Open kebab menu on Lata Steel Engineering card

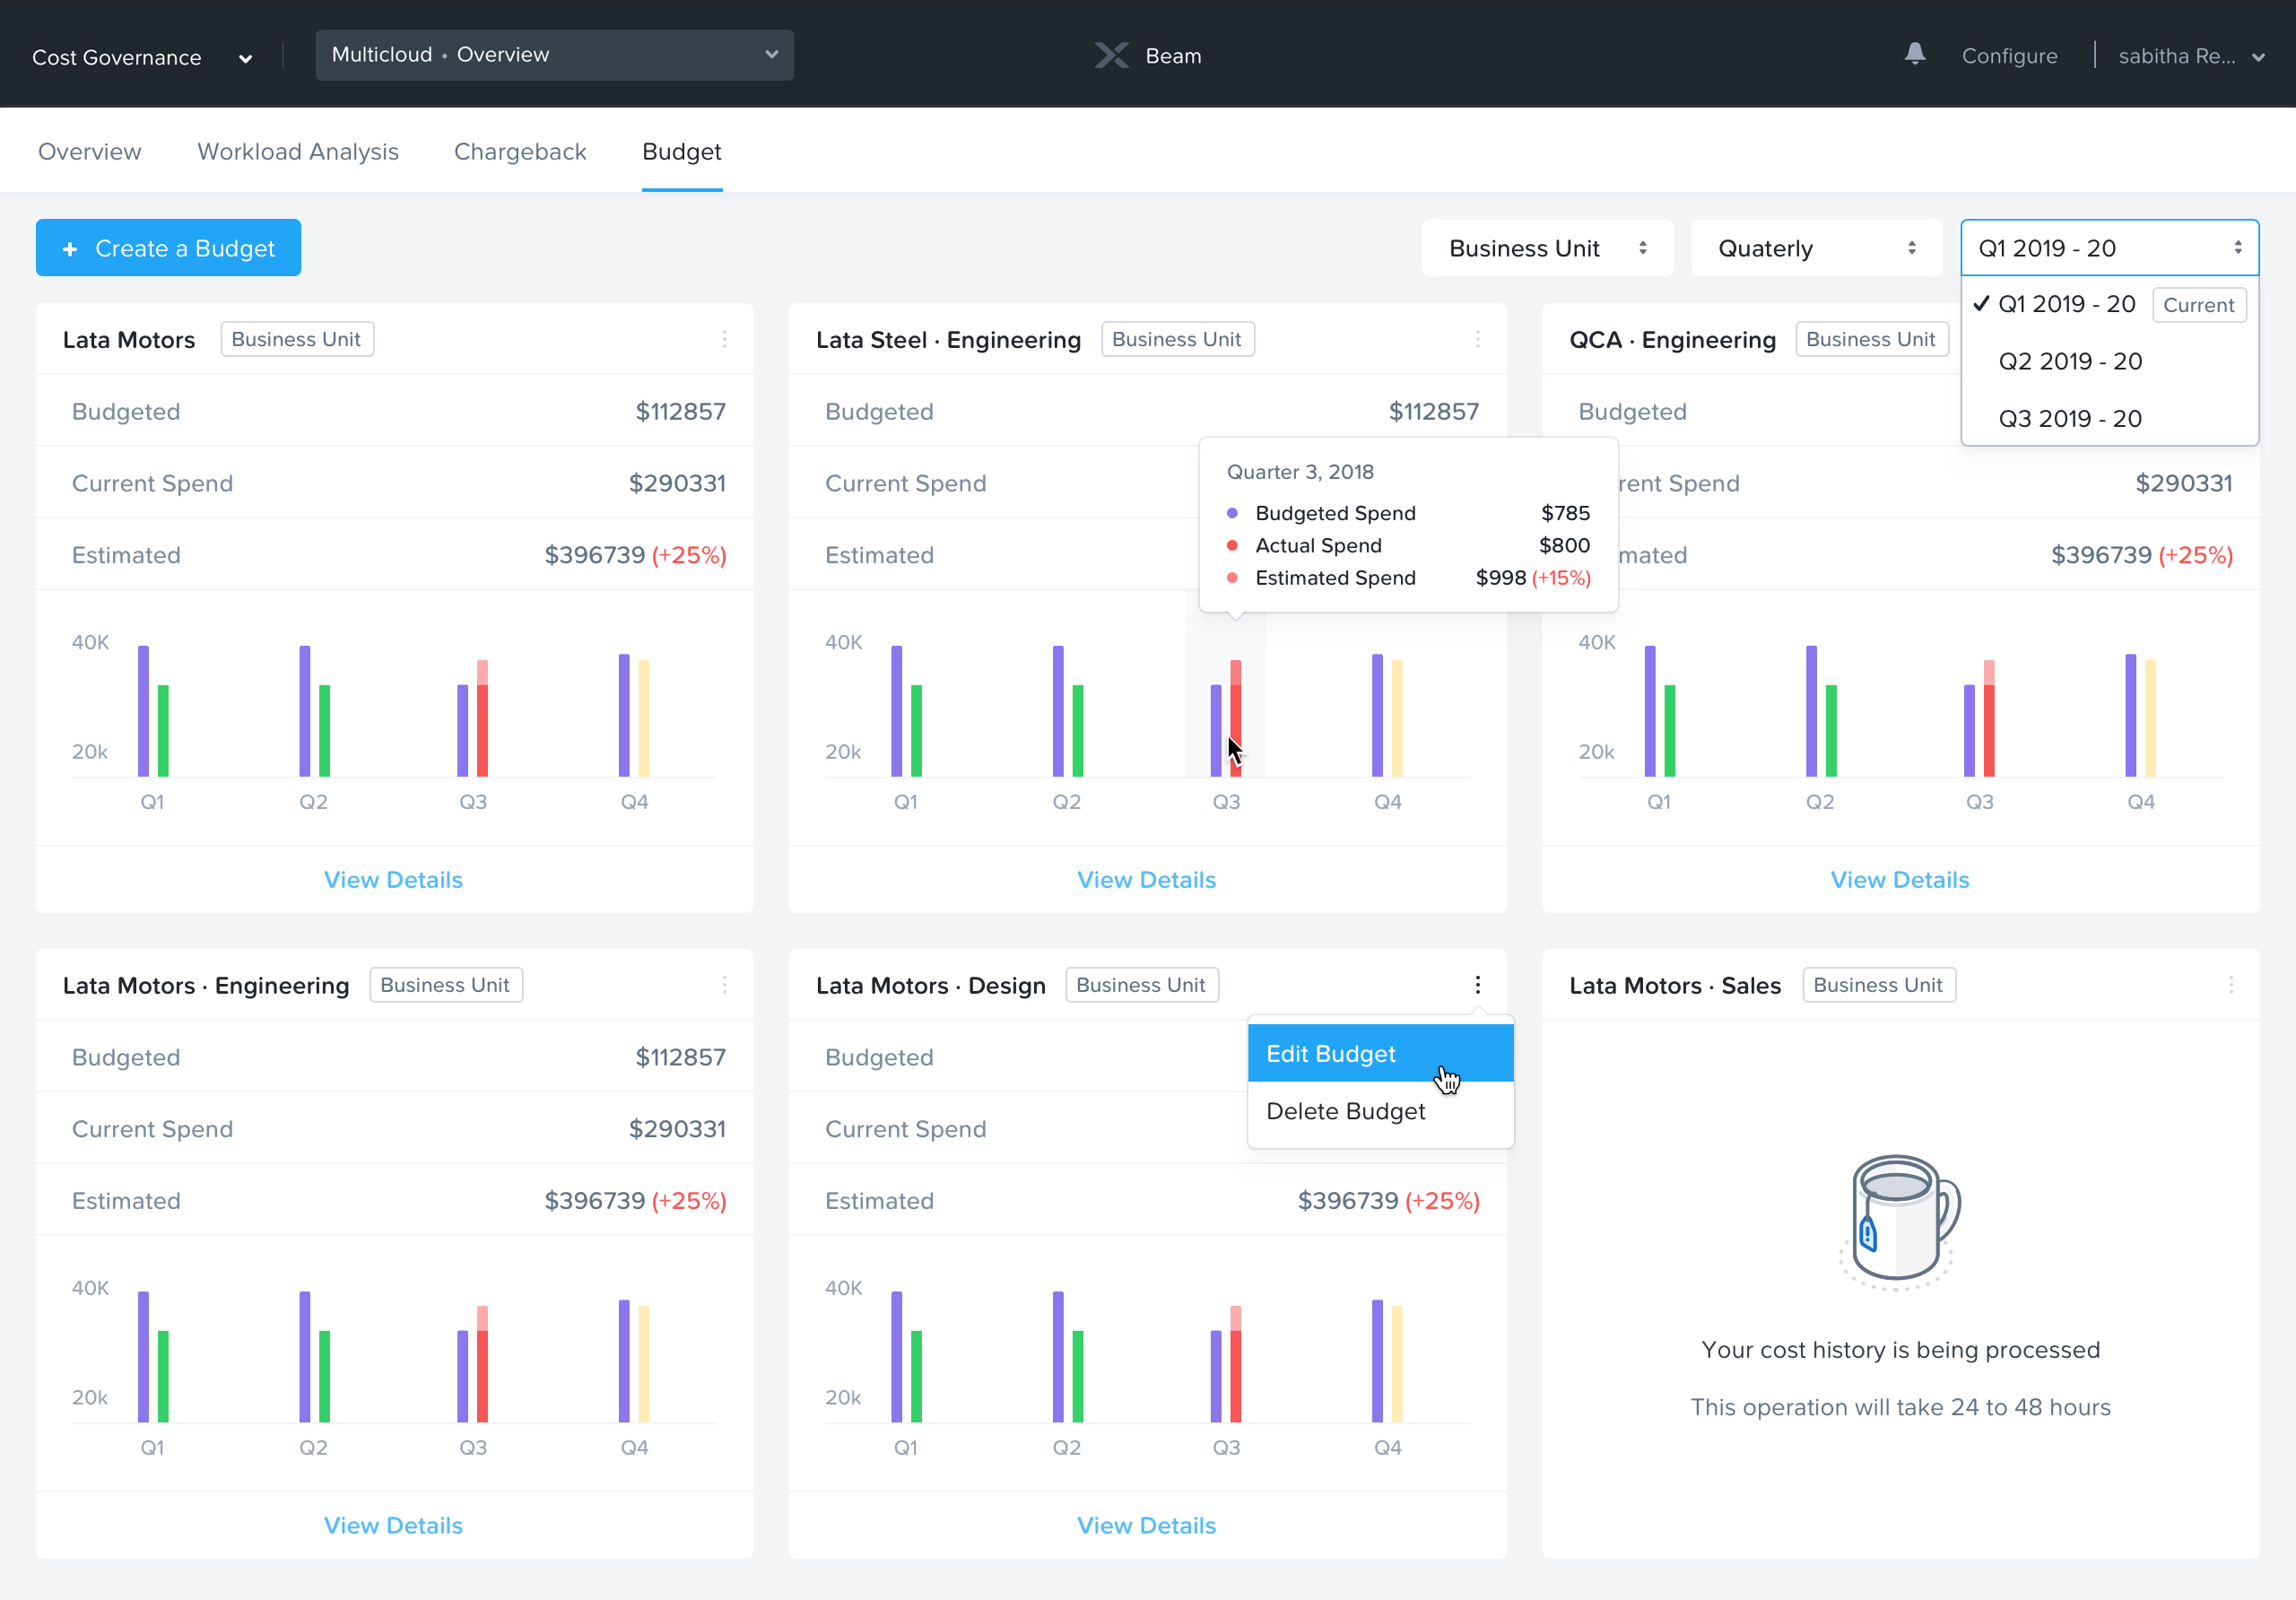[x=1479, y=339]
